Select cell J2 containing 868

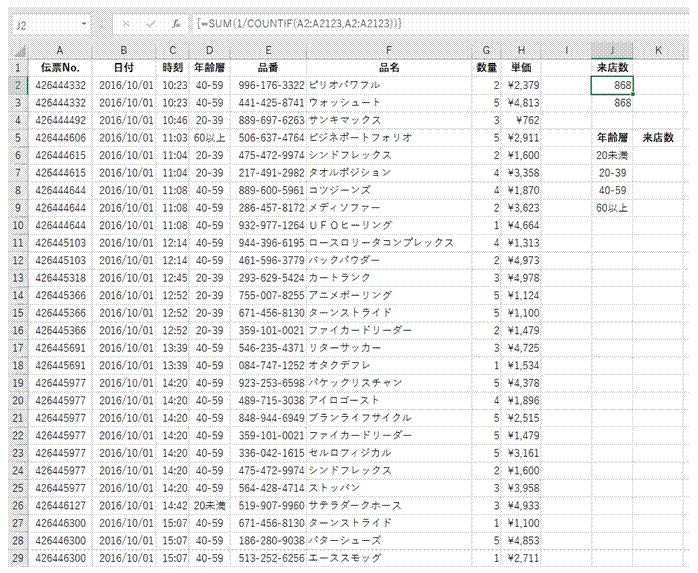tap(611, 85)
